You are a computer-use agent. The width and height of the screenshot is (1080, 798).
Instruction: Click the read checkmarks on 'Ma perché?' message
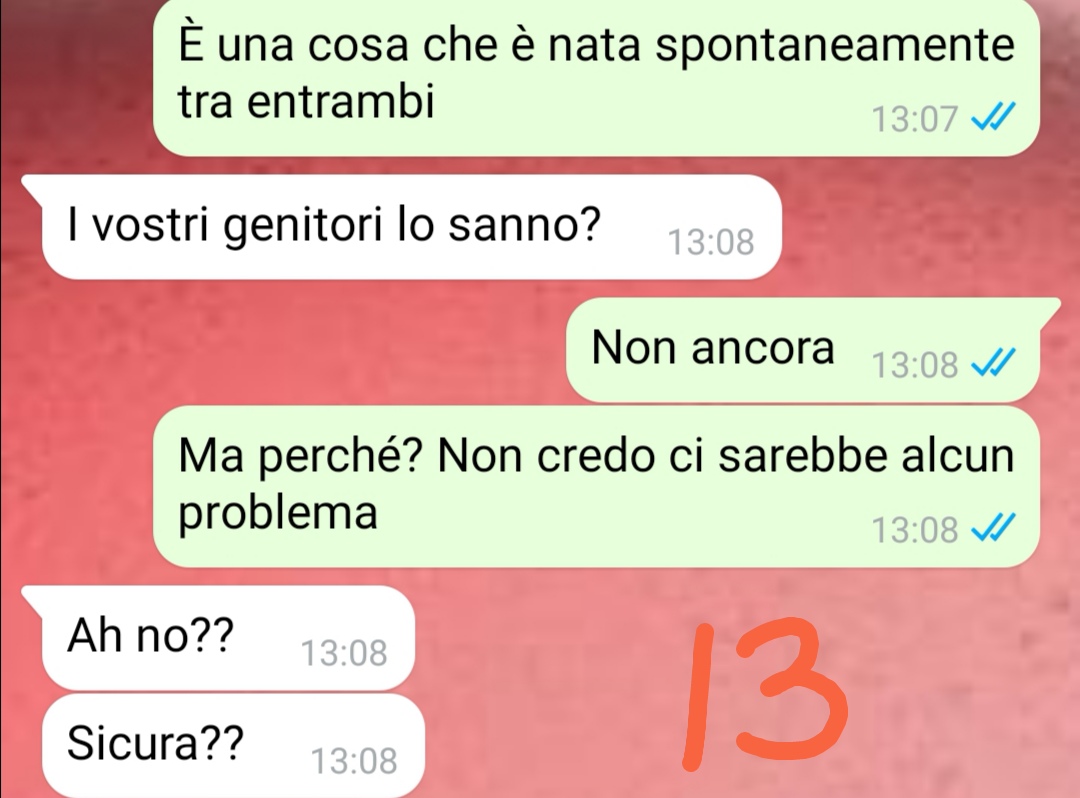993,529
